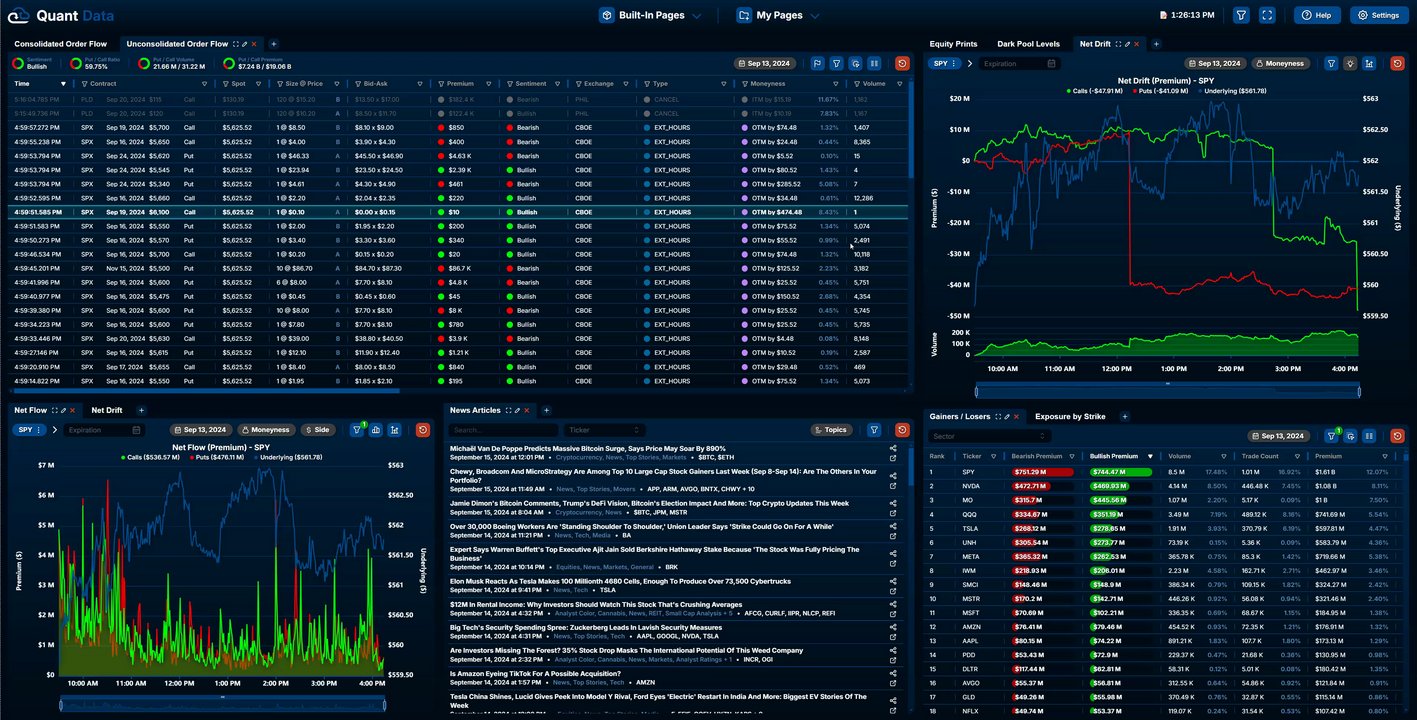
Task: Click the Net Drift chart time range slider
Action: 1167,391
